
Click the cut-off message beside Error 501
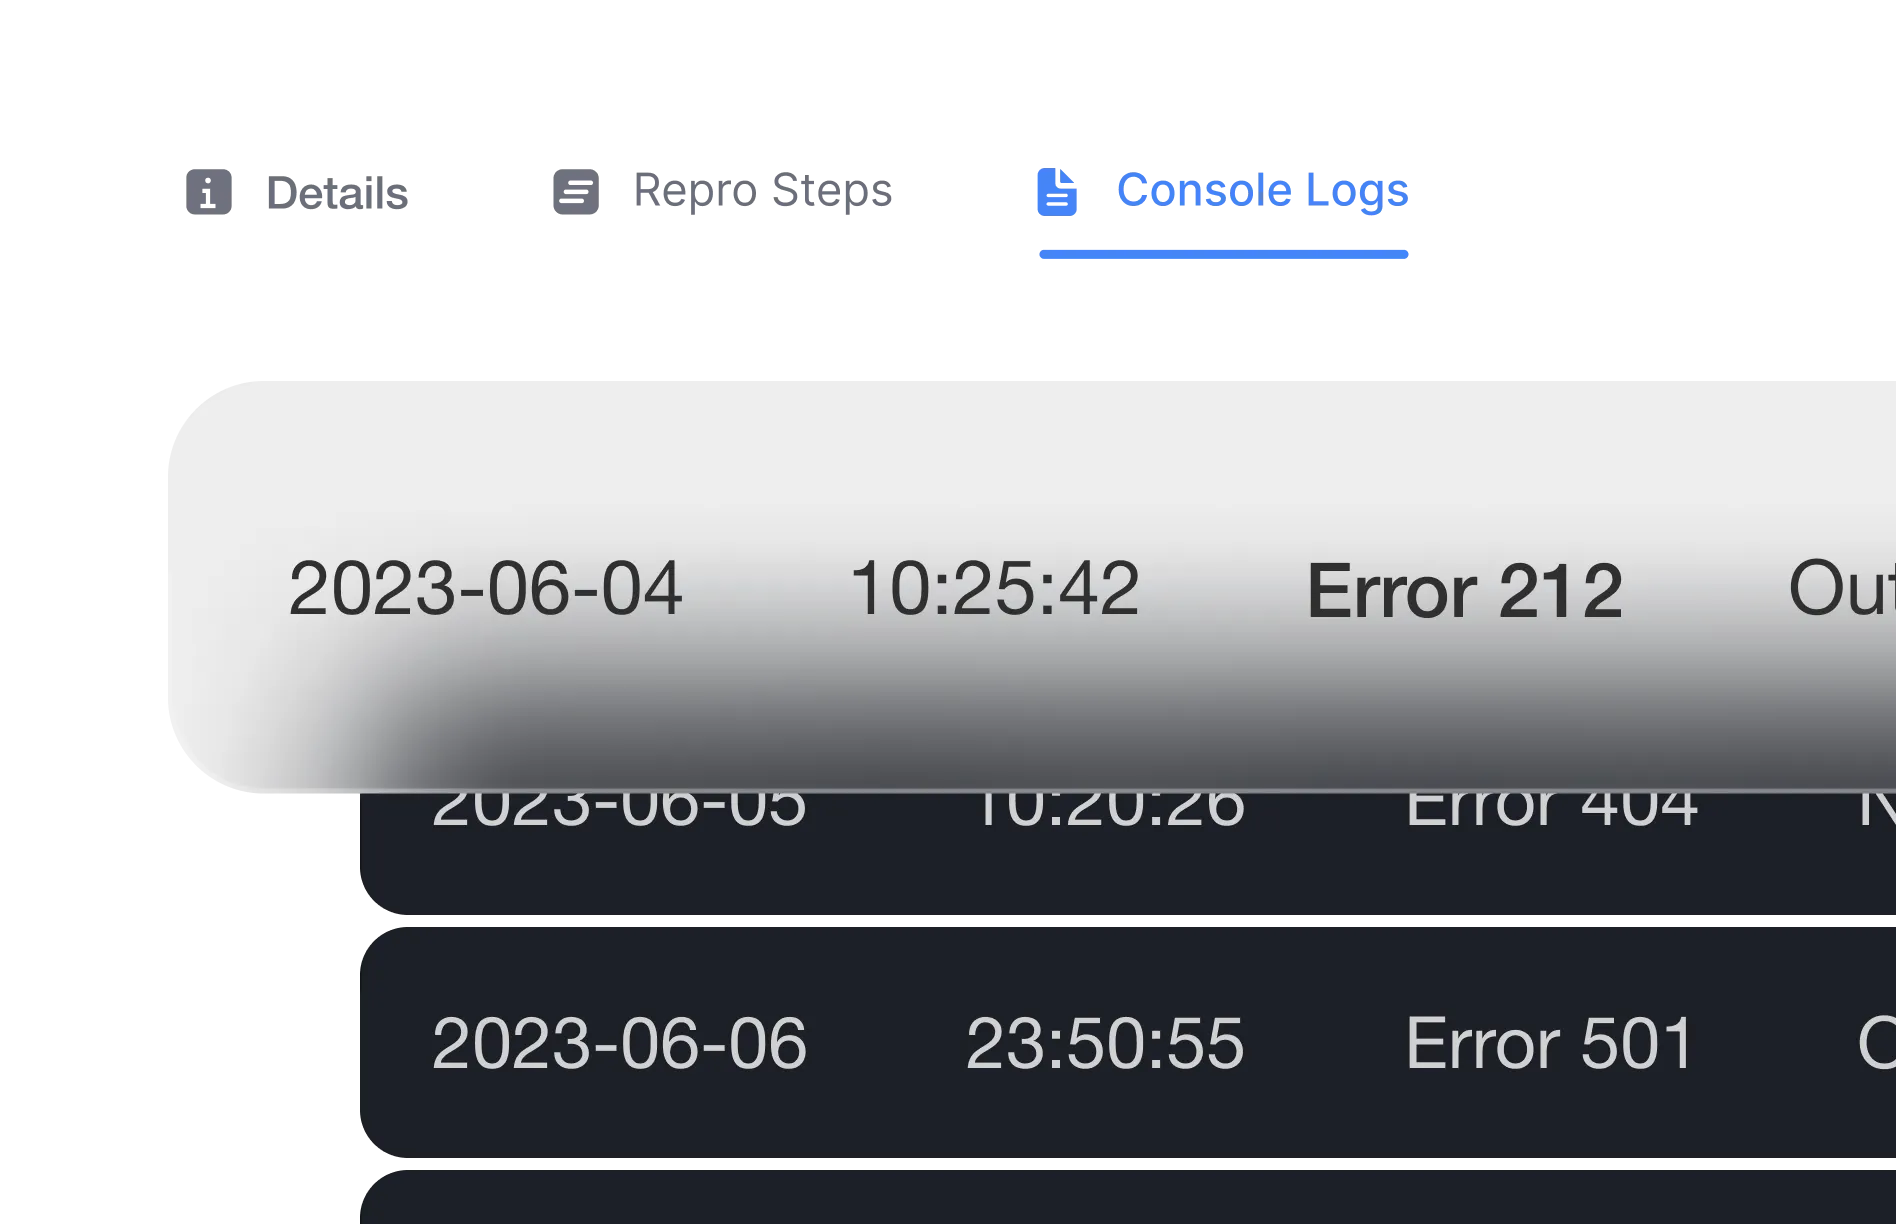[x=1876, y=1044]
